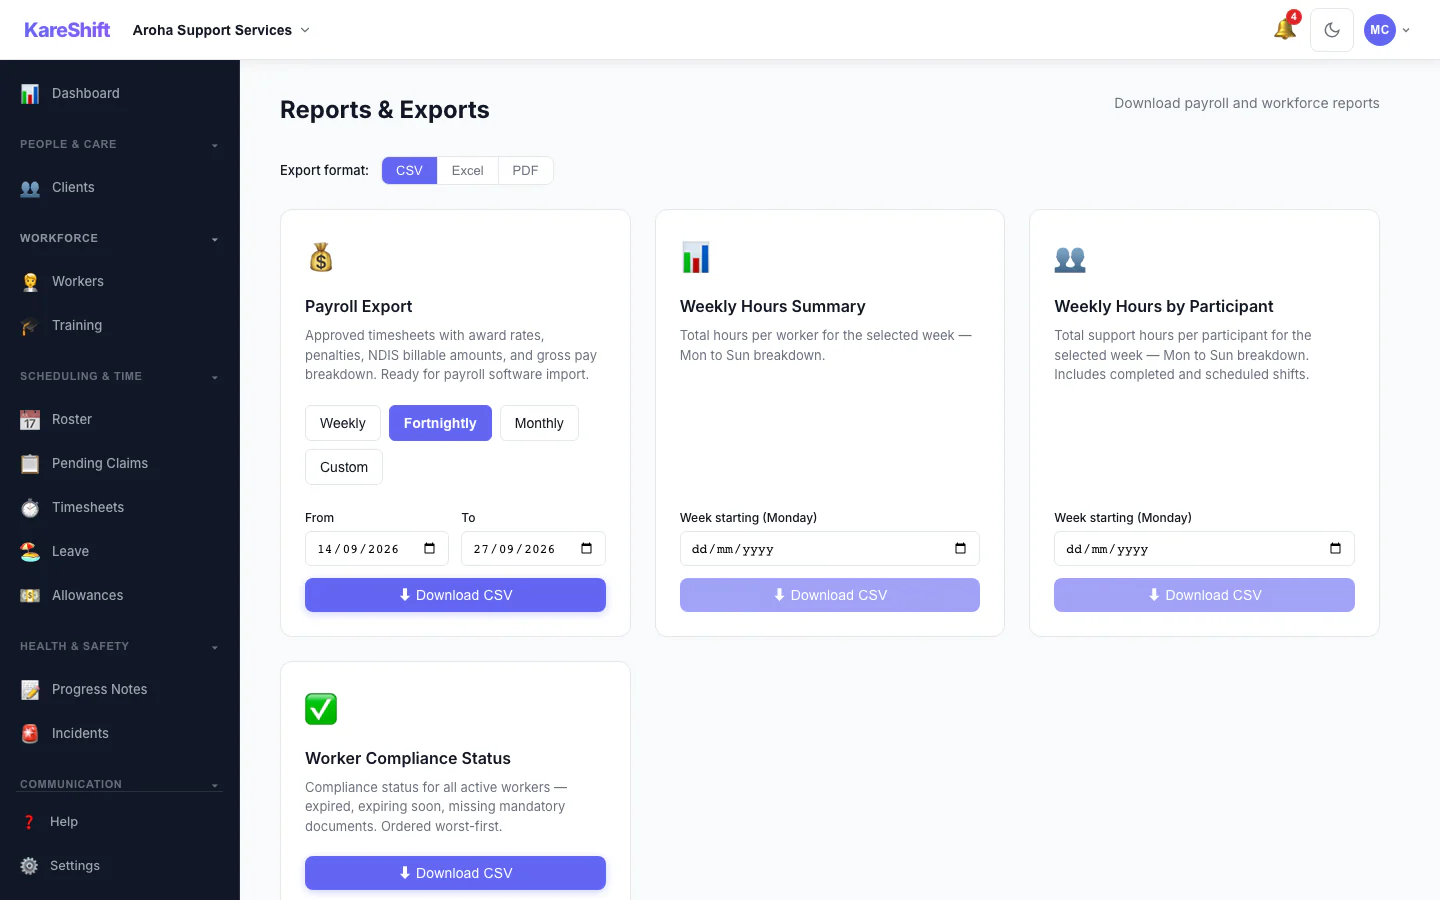Open the MC user account menu
Screen dimensions: 1440x900
point(1387,30)
